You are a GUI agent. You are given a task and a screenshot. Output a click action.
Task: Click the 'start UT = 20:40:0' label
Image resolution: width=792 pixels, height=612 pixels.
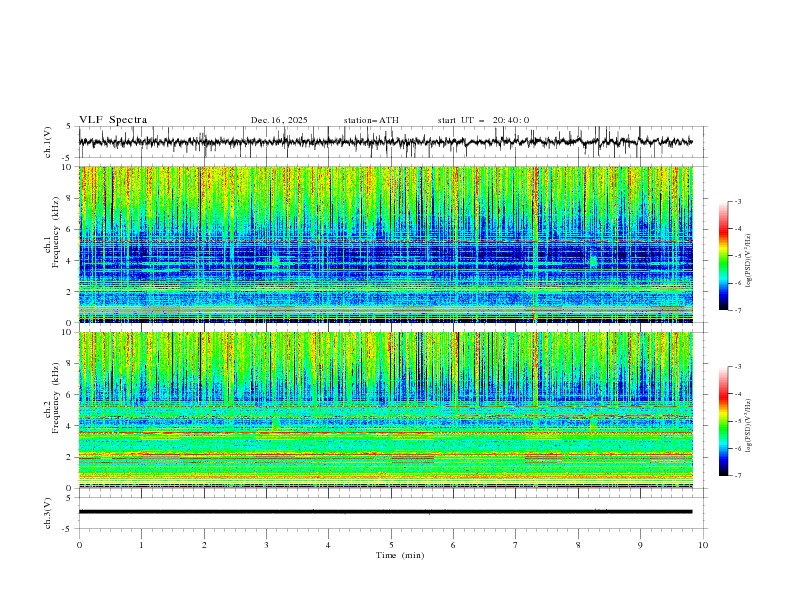tap(483, 120)
